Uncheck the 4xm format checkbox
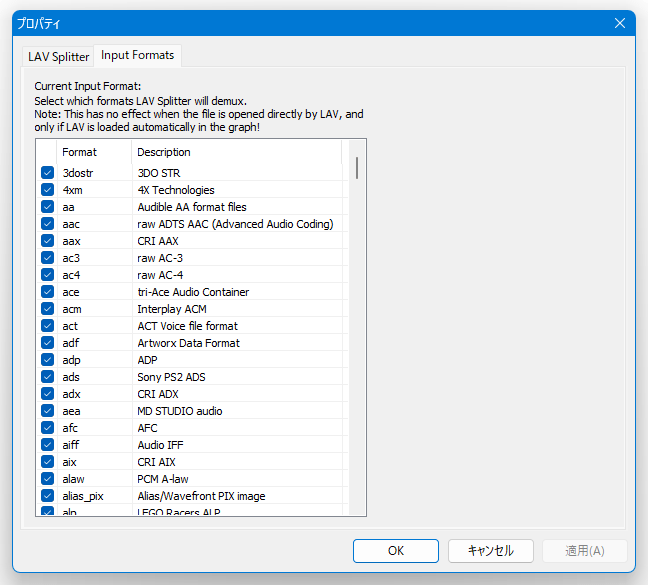The height and width of the screenshot is (585, 648). click(48, 190)
